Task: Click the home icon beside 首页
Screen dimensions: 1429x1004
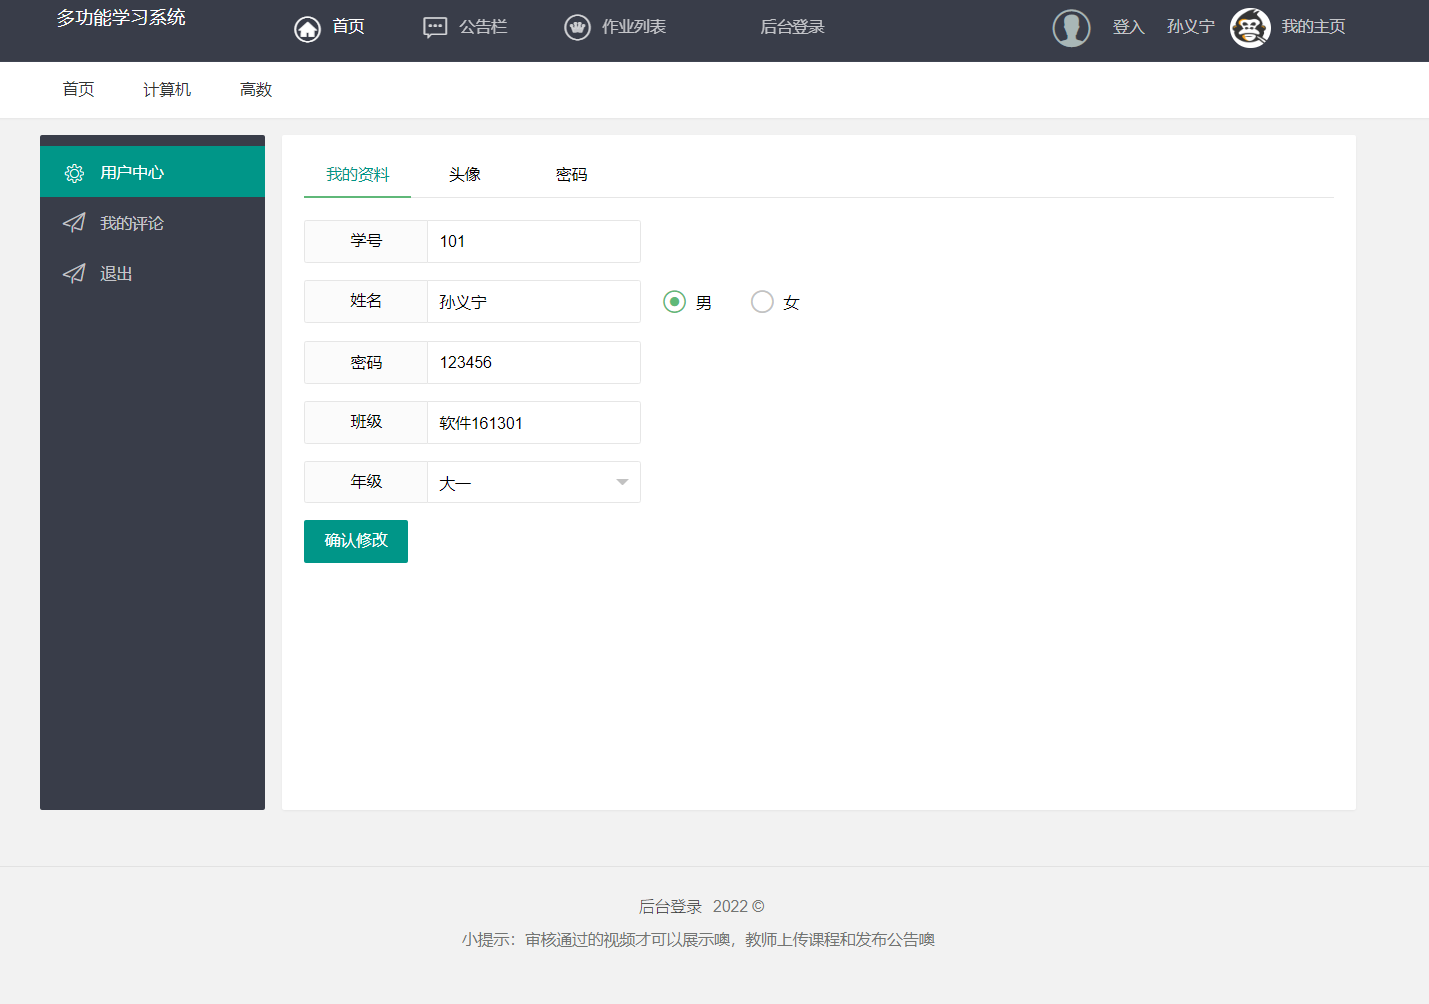Action: pos(307,28)
